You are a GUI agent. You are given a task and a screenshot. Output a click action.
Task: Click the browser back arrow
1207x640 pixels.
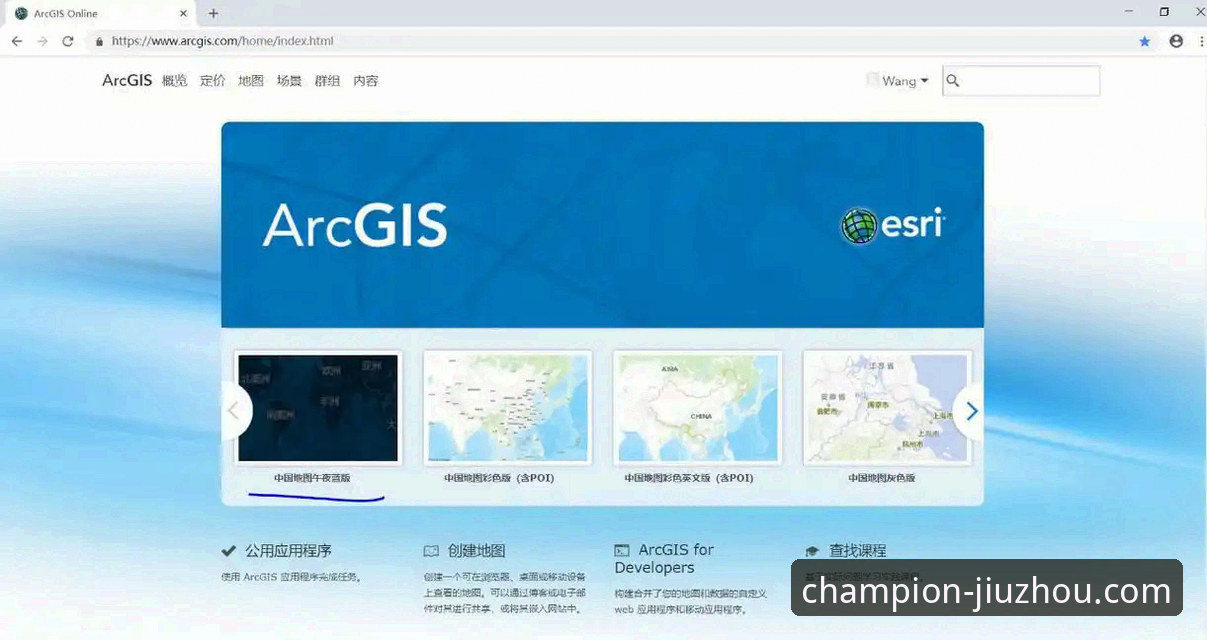coord(17,41)
